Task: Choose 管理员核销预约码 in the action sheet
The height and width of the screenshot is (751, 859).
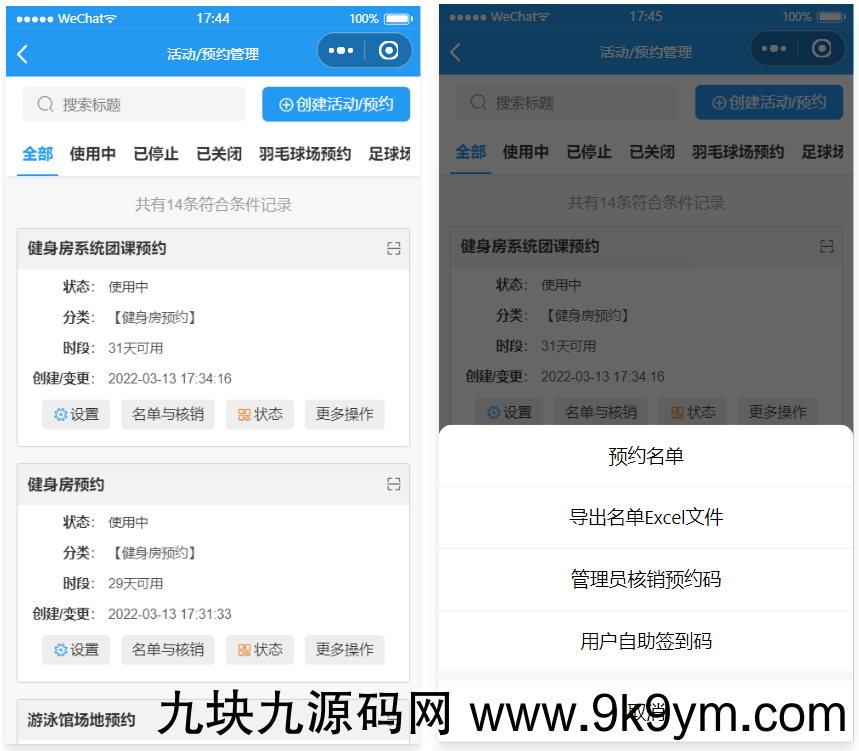Action: [646, 580]
